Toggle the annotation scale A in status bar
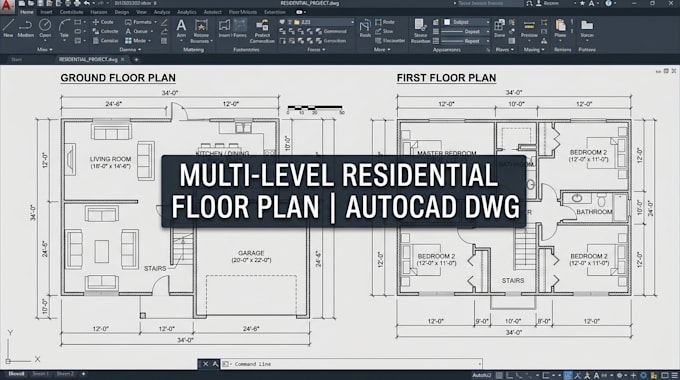Screen dimensions: 680x380 point(597,375)
